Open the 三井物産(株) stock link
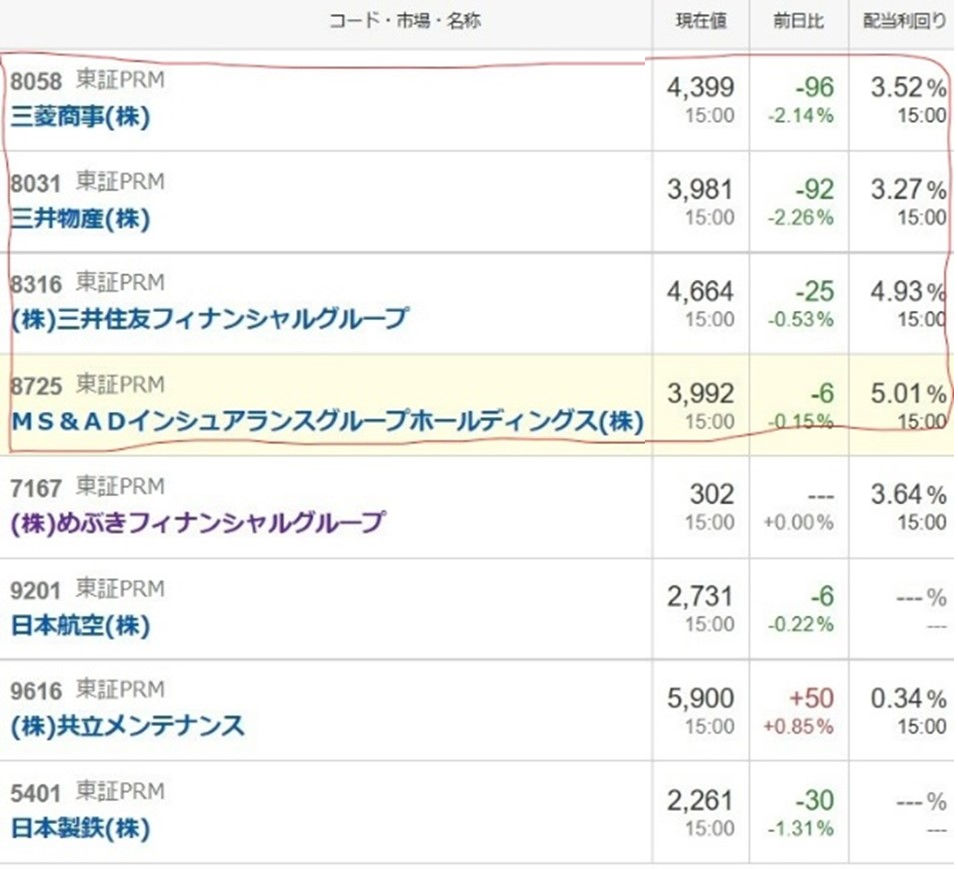The image size is (958, 869). pyautogui.click(x=80, y=219)
